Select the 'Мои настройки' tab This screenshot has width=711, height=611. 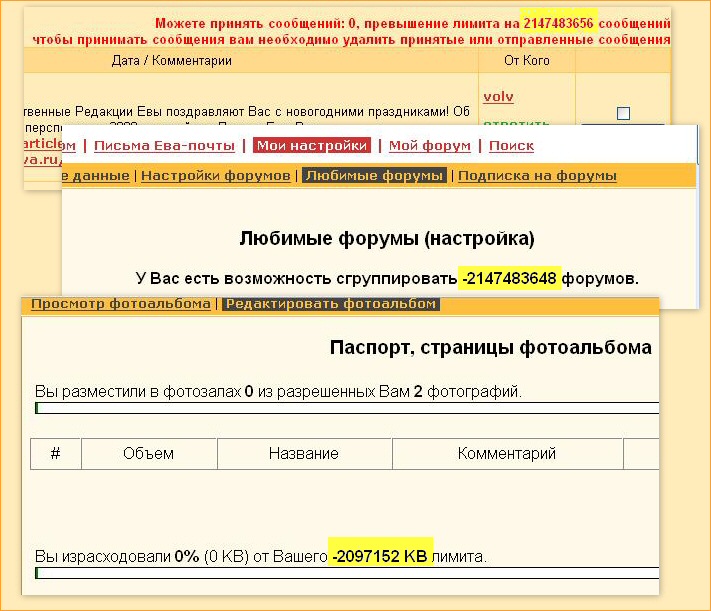click(x=312, y=146)
